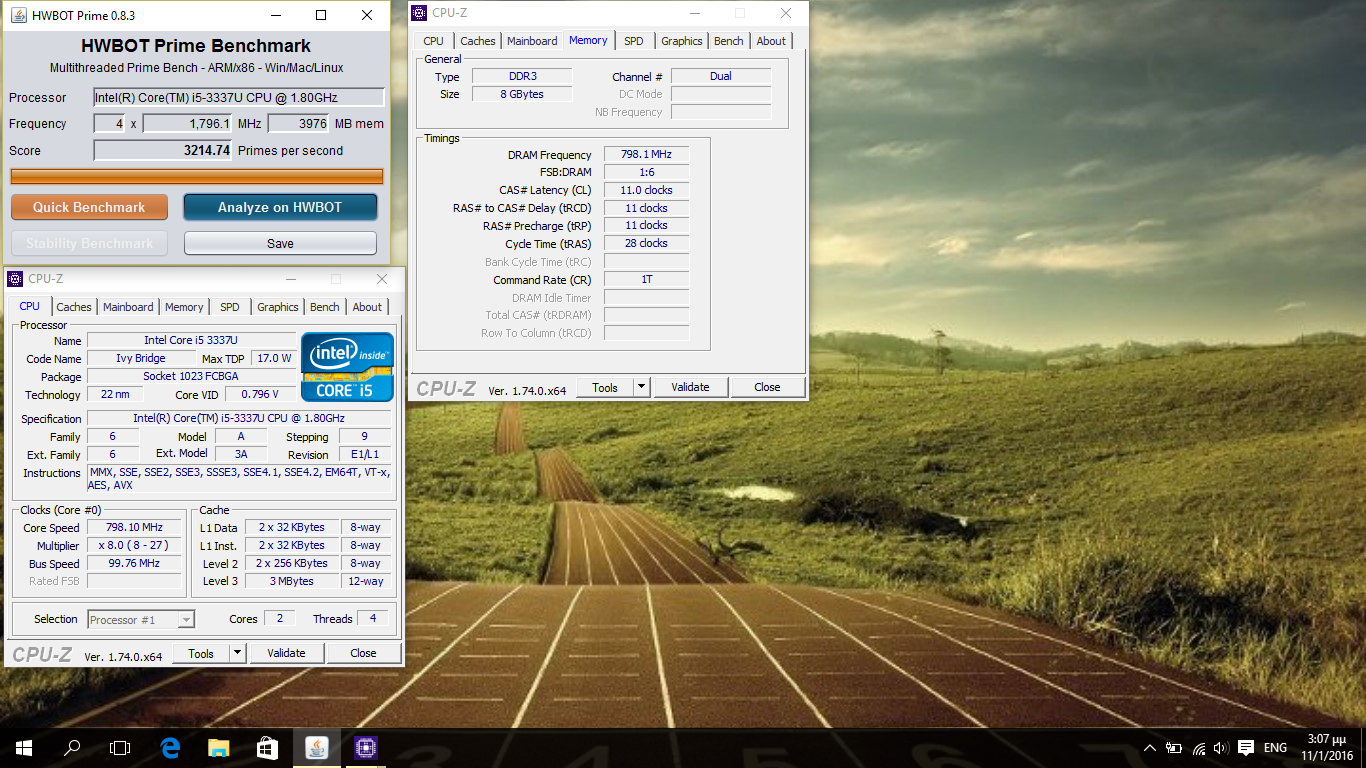The height and width of the screenshot is (768, 1366).
Task: Click the HWBOT Prime title bar Java icon
Action: pyautogui.click(x=17, y=15)
